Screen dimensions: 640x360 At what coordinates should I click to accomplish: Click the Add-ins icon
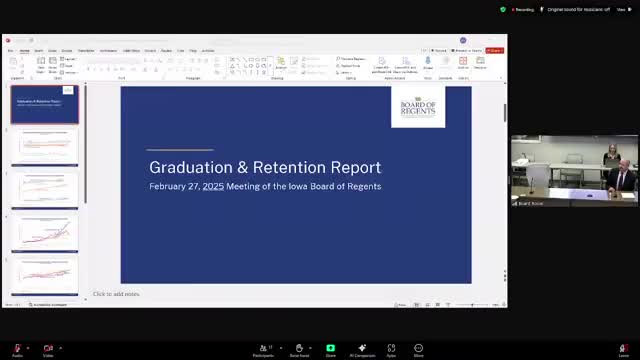(x=463, y=63)
